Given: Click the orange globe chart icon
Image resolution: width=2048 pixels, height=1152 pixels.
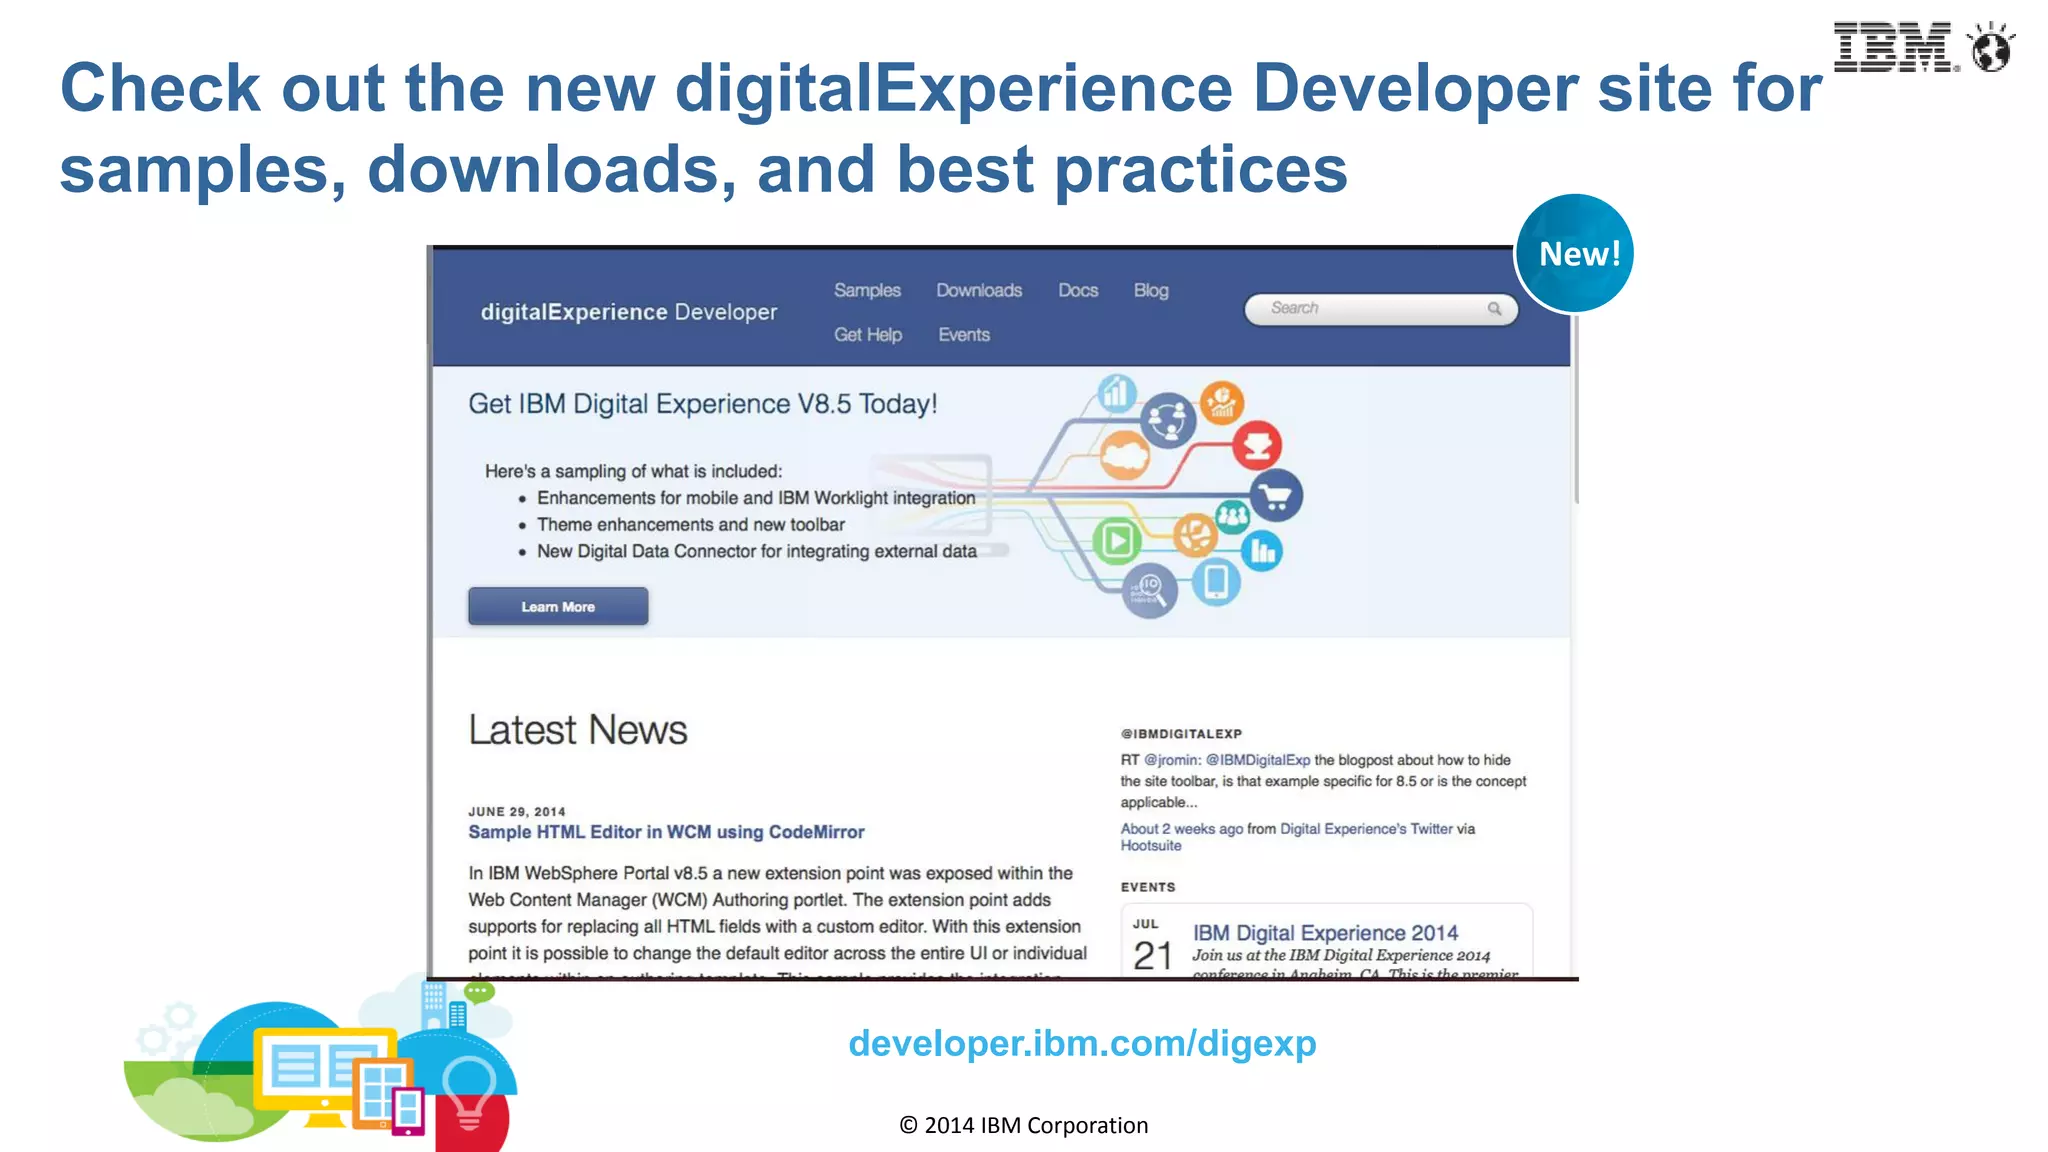Looking at the screenshot, I should click(1221, 403).
